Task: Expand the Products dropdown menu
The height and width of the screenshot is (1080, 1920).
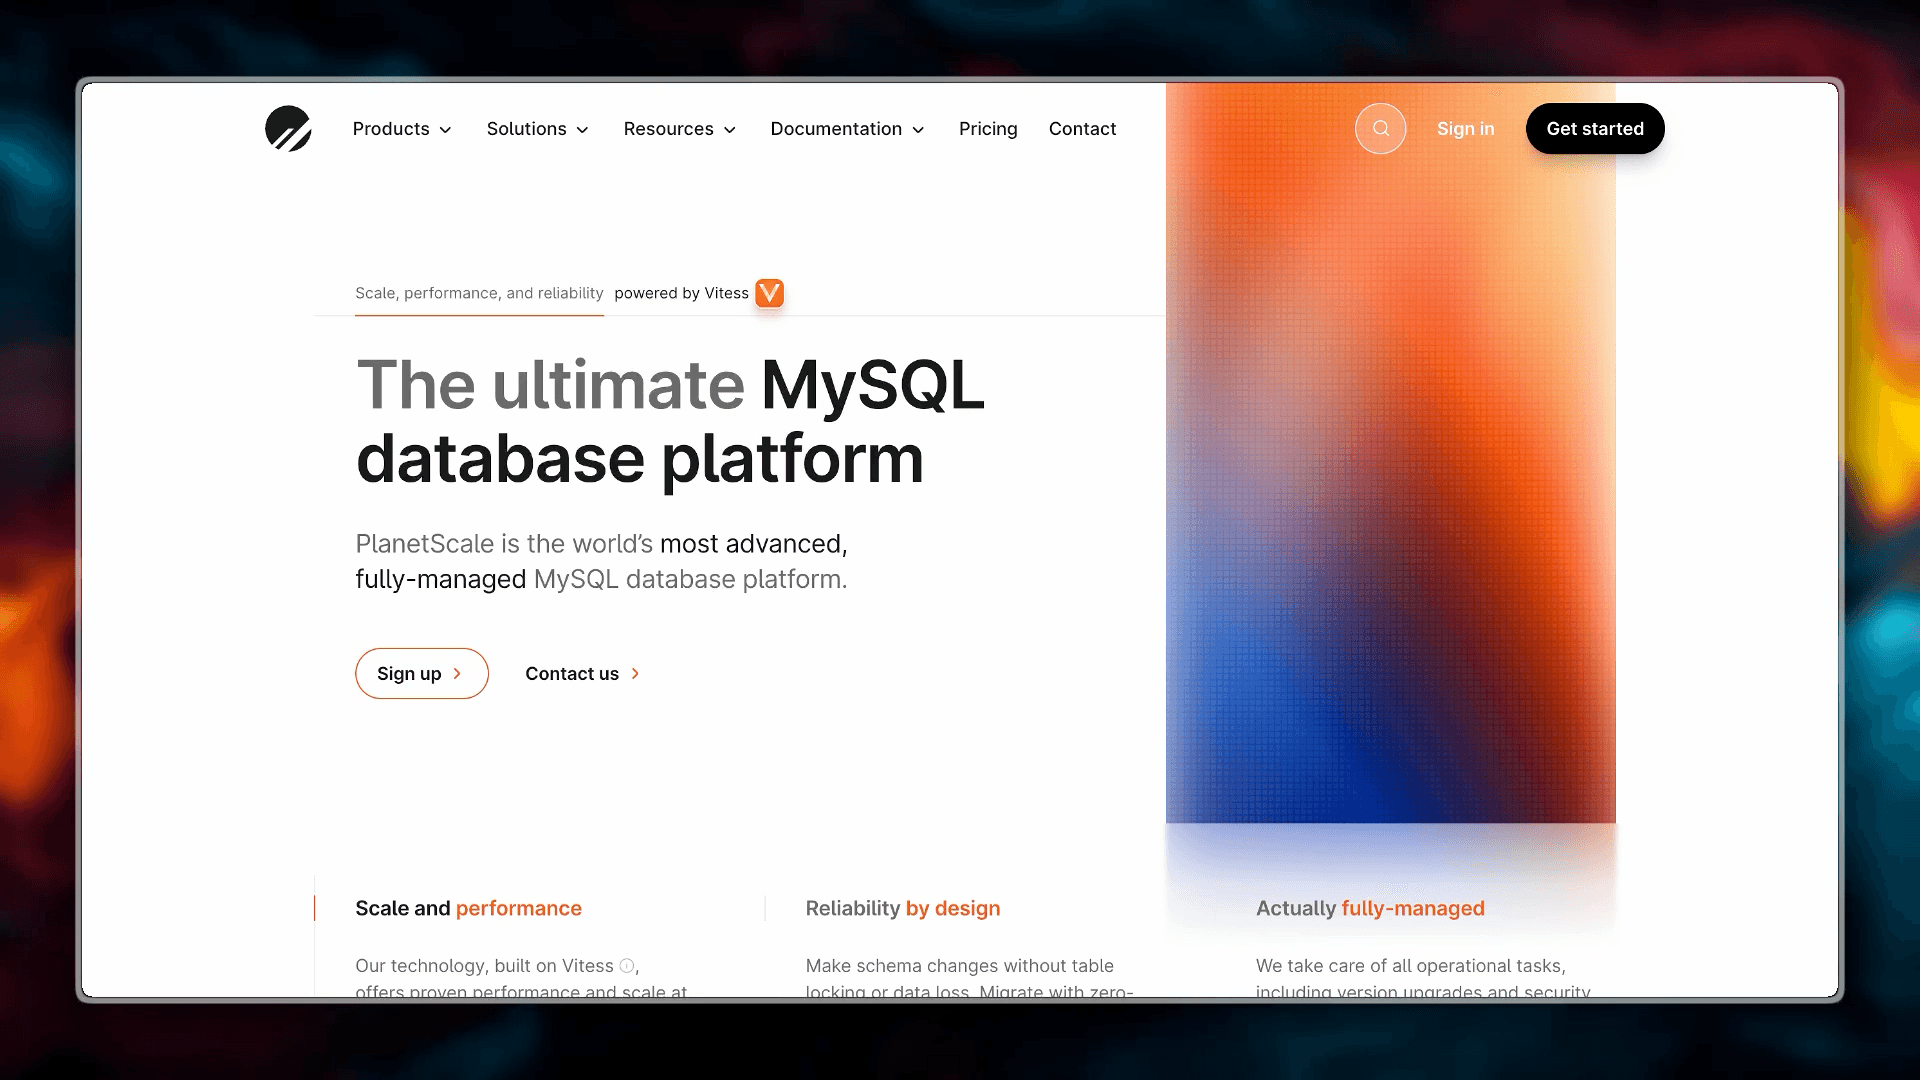Action: click(402, 129)
